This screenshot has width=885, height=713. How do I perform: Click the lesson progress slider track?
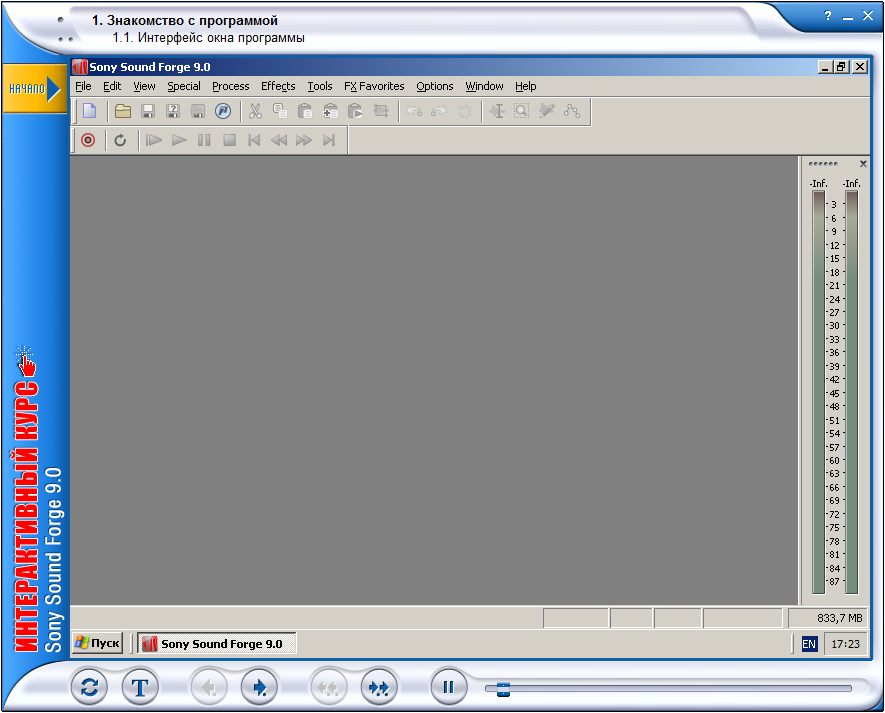[x=668, y=689]
